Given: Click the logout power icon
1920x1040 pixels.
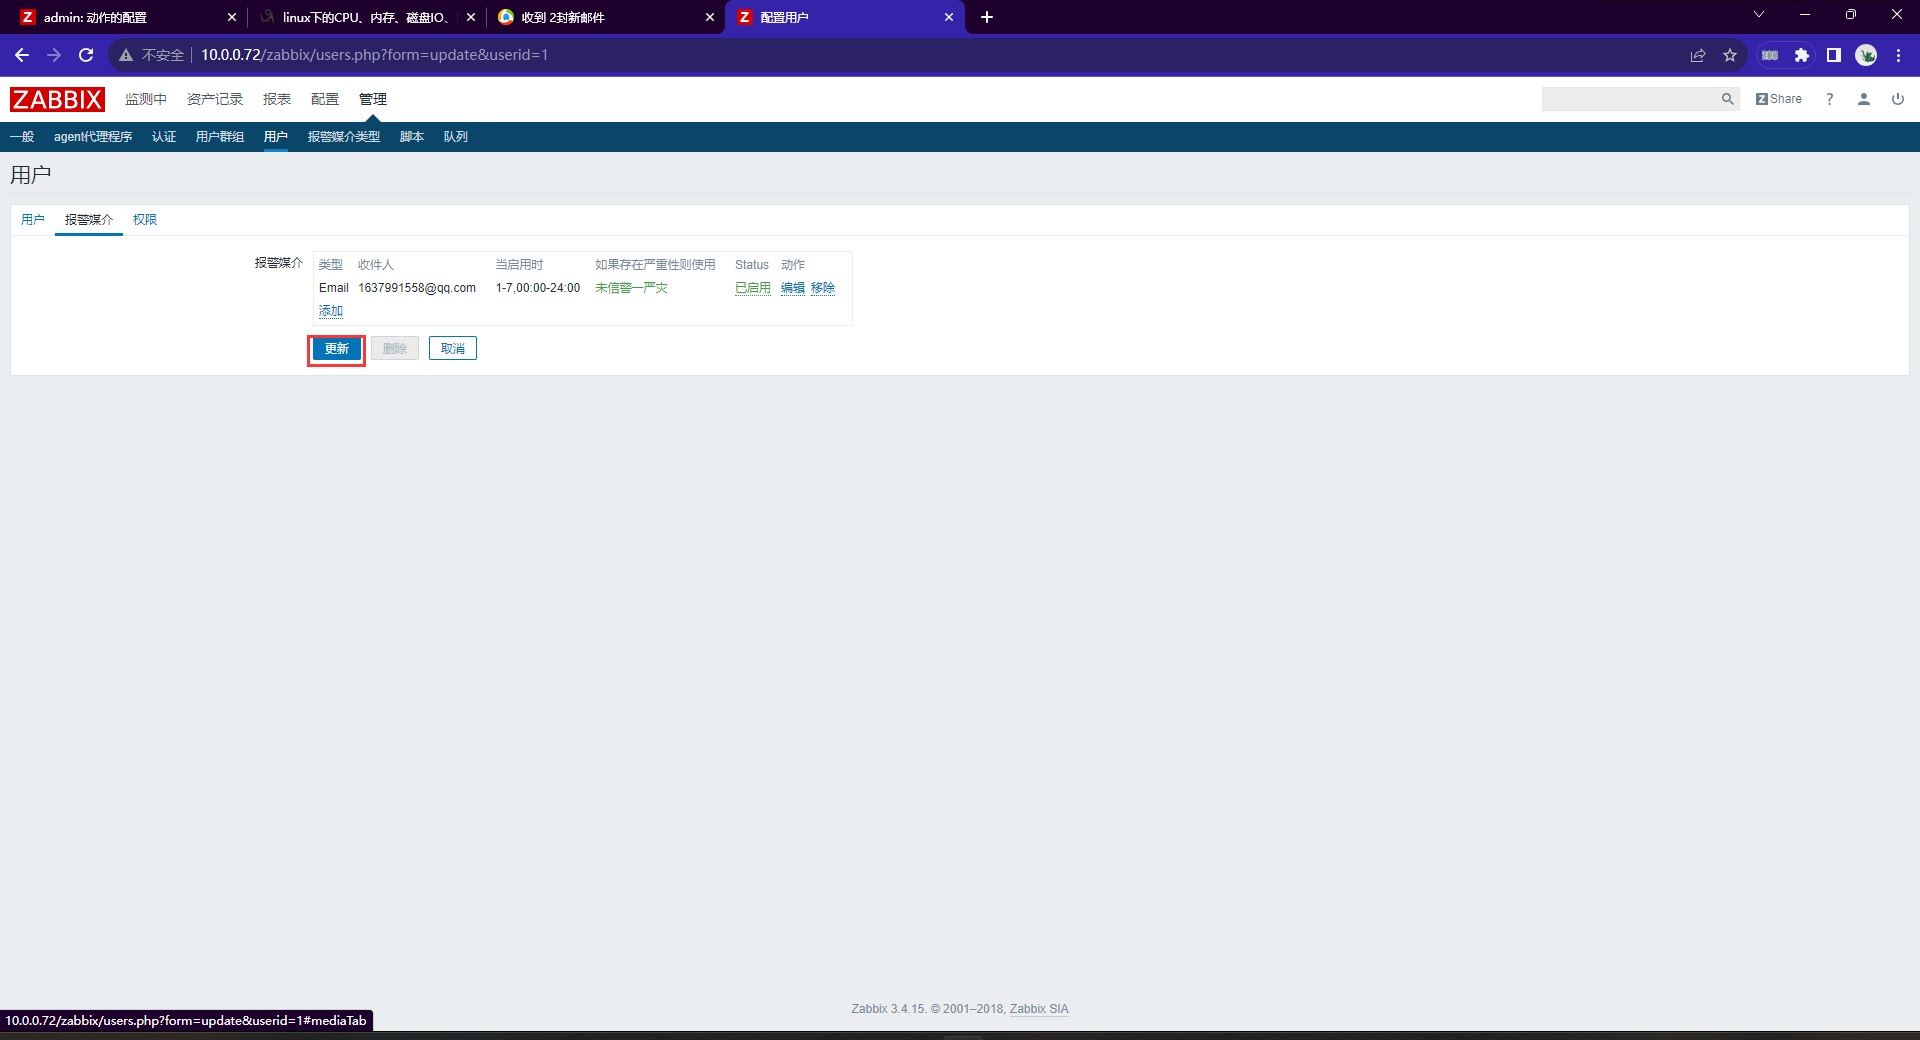Looking at the screenshot, I should pyautogui.click(x=1898, y=99).
